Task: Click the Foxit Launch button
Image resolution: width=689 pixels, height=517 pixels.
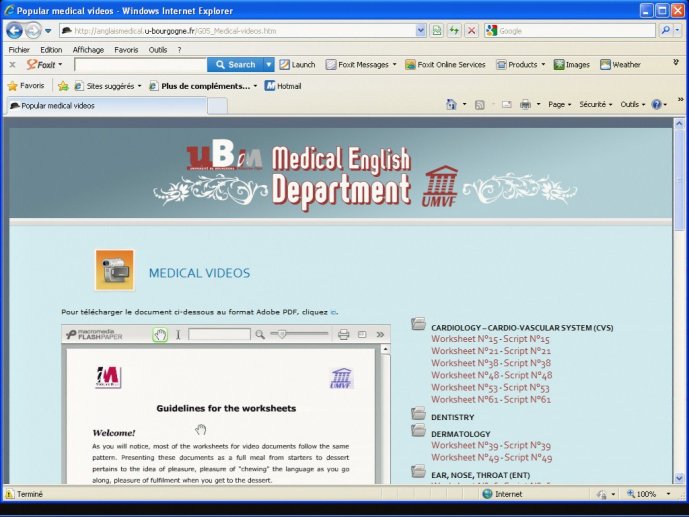Action: (x=297, y=65)
